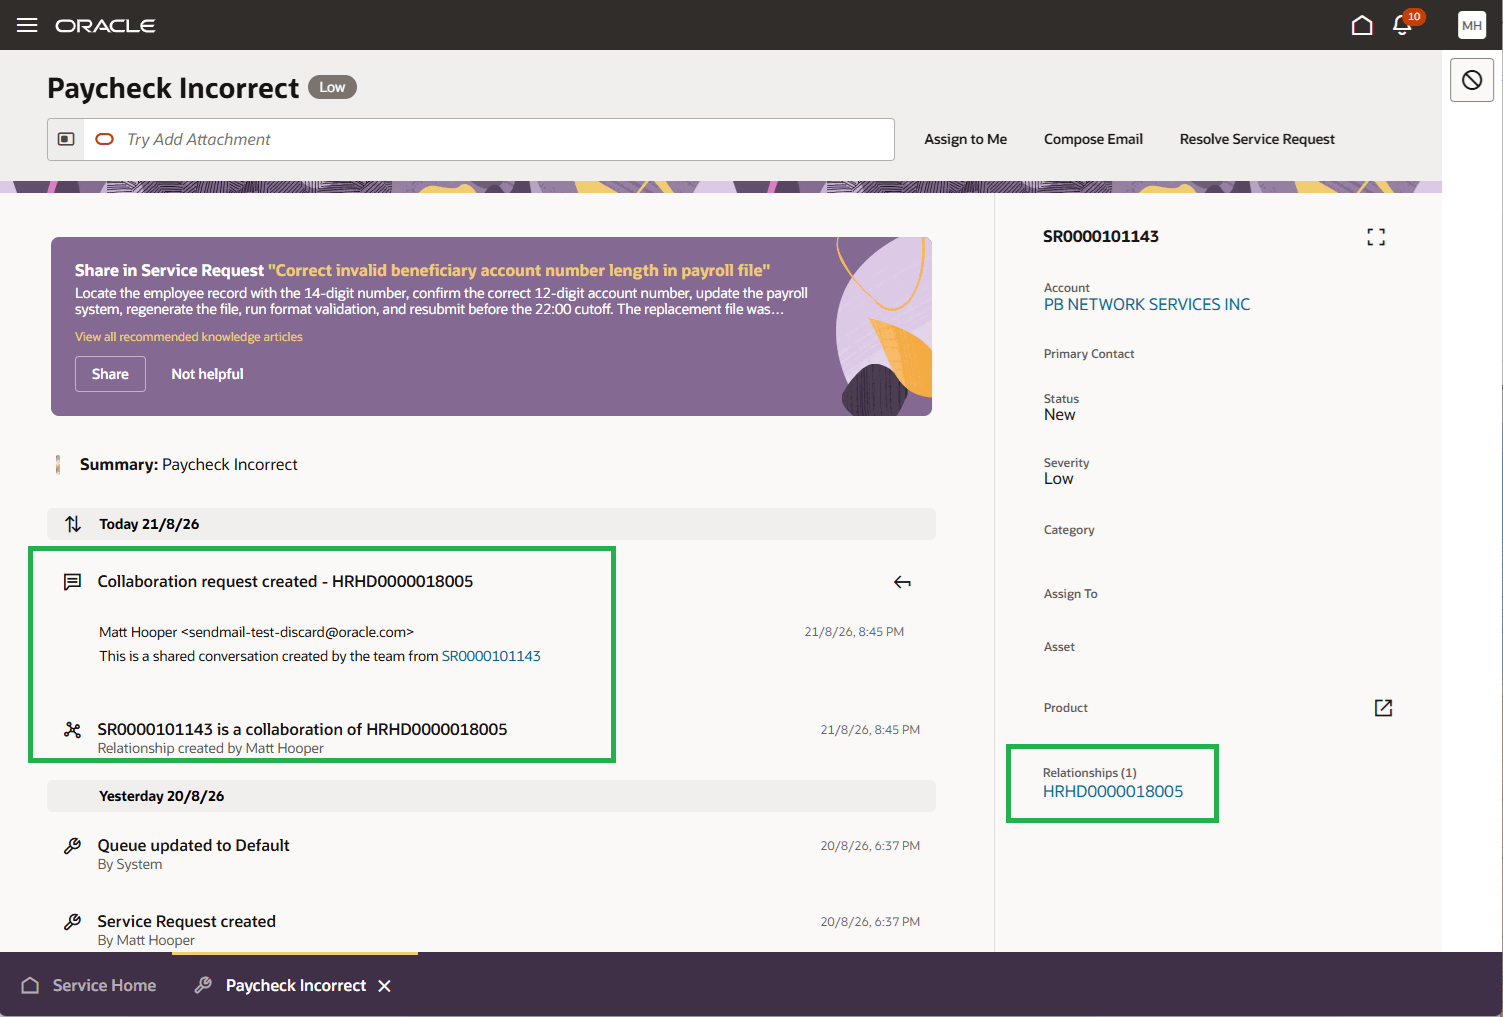The height and width of the screenshot is (1017, 1503).
Task: Click the Low severity badge by title
Action: [x=332, y=88]
